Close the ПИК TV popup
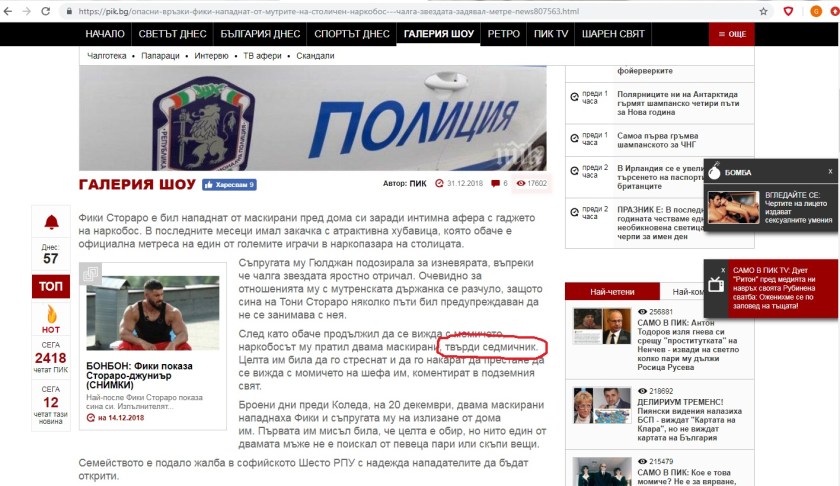The width and height of the screenshot is (840, 486). pyautogui.click(x=723, y=270)
